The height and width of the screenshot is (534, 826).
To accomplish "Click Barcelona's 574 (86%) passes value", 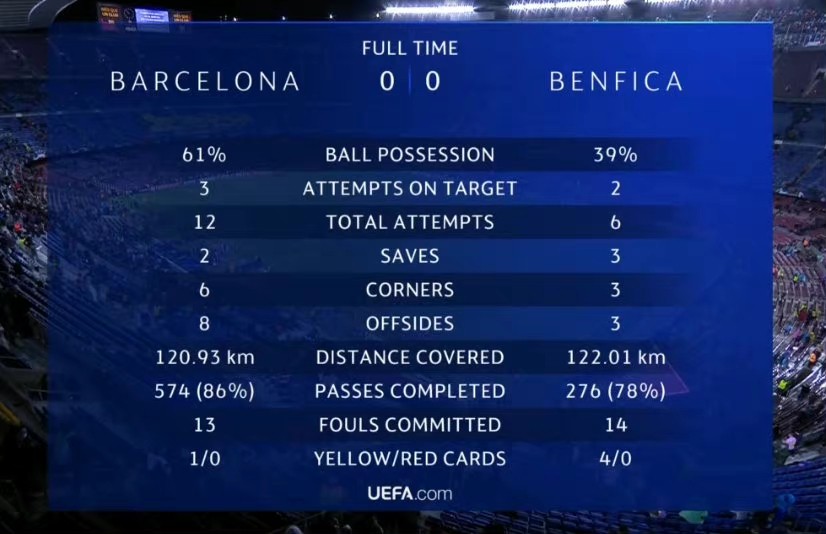I will click(x=204, y=391).
